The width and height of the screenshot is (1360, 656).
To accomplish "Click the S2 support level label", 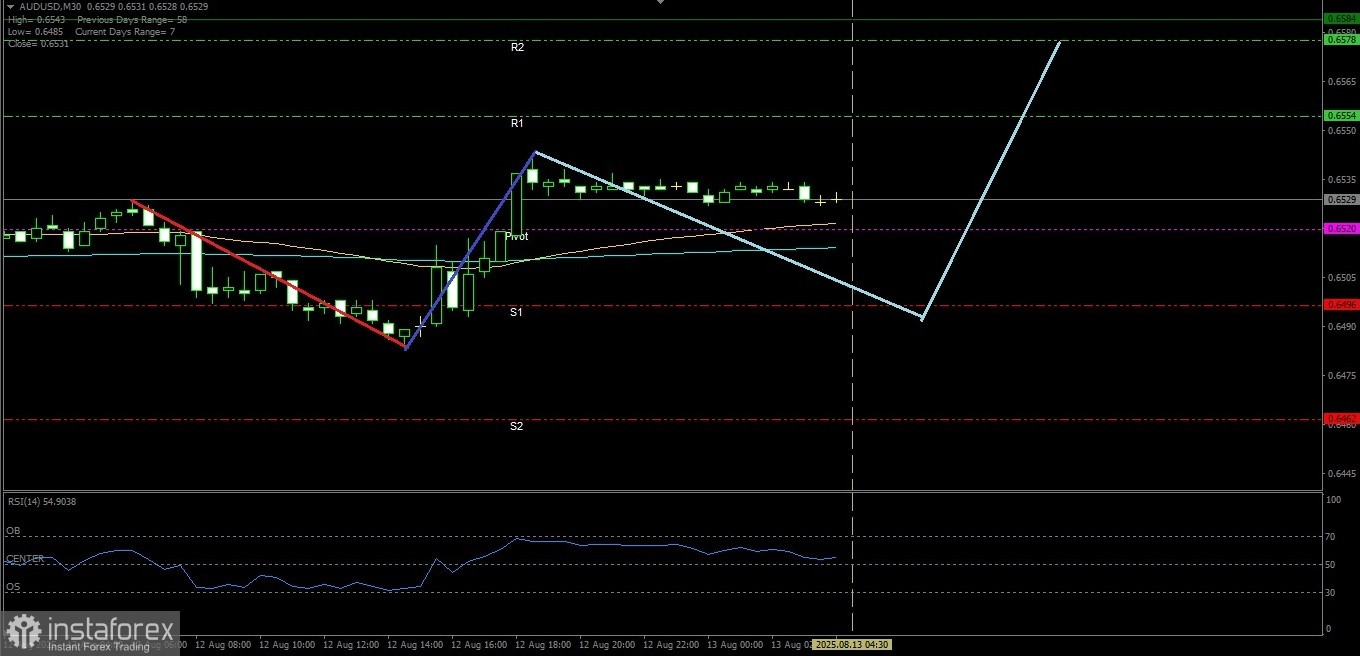I will click(516, 426).
